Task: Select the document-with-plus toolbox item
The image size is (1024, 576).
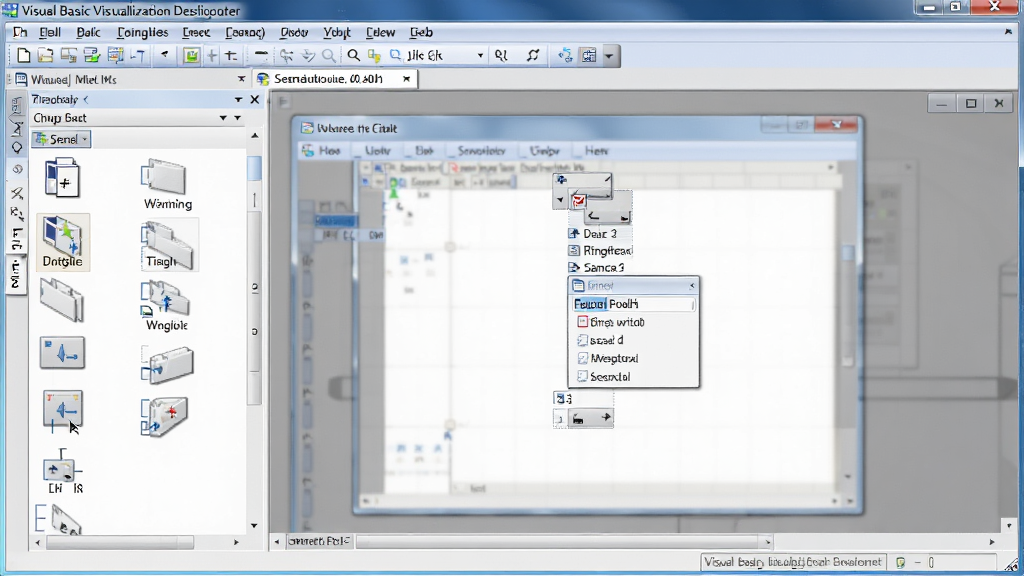Action: pyautogui.click(x=62, y=178)
